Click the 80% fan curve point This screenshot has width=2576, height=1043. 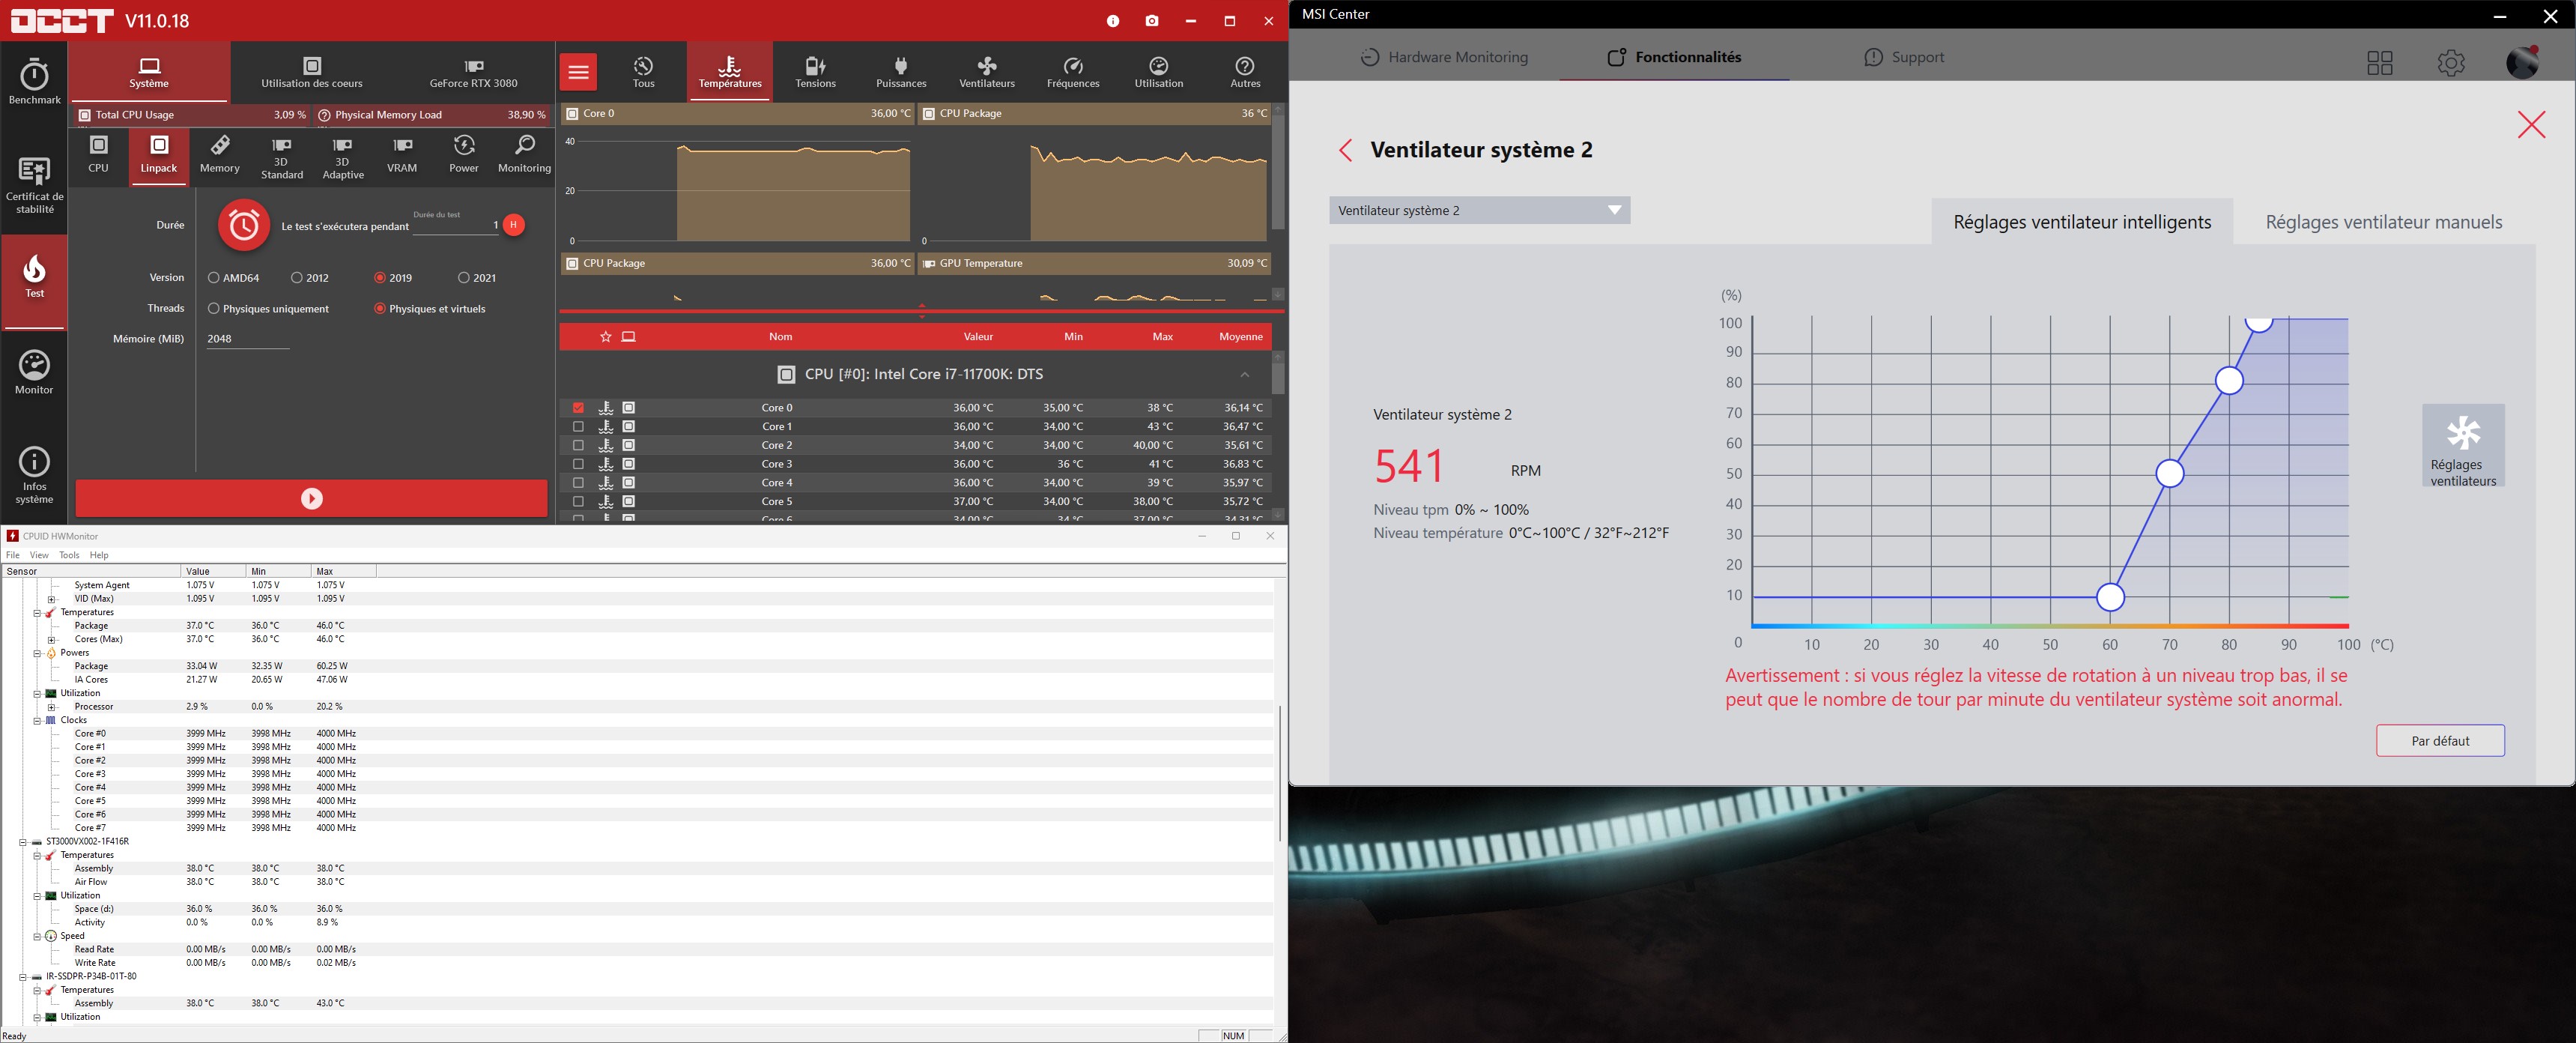[x=2229, y=381]
